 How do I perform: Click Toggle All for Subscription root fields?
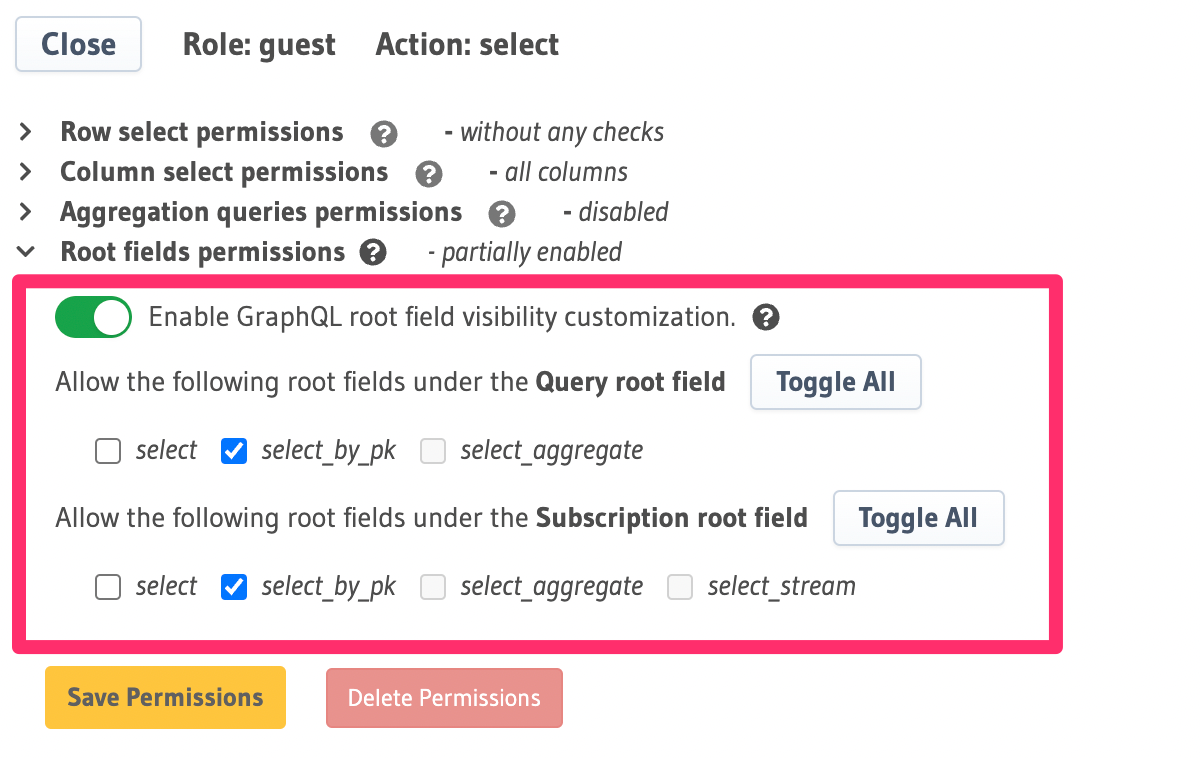click(x=918, y=518)
